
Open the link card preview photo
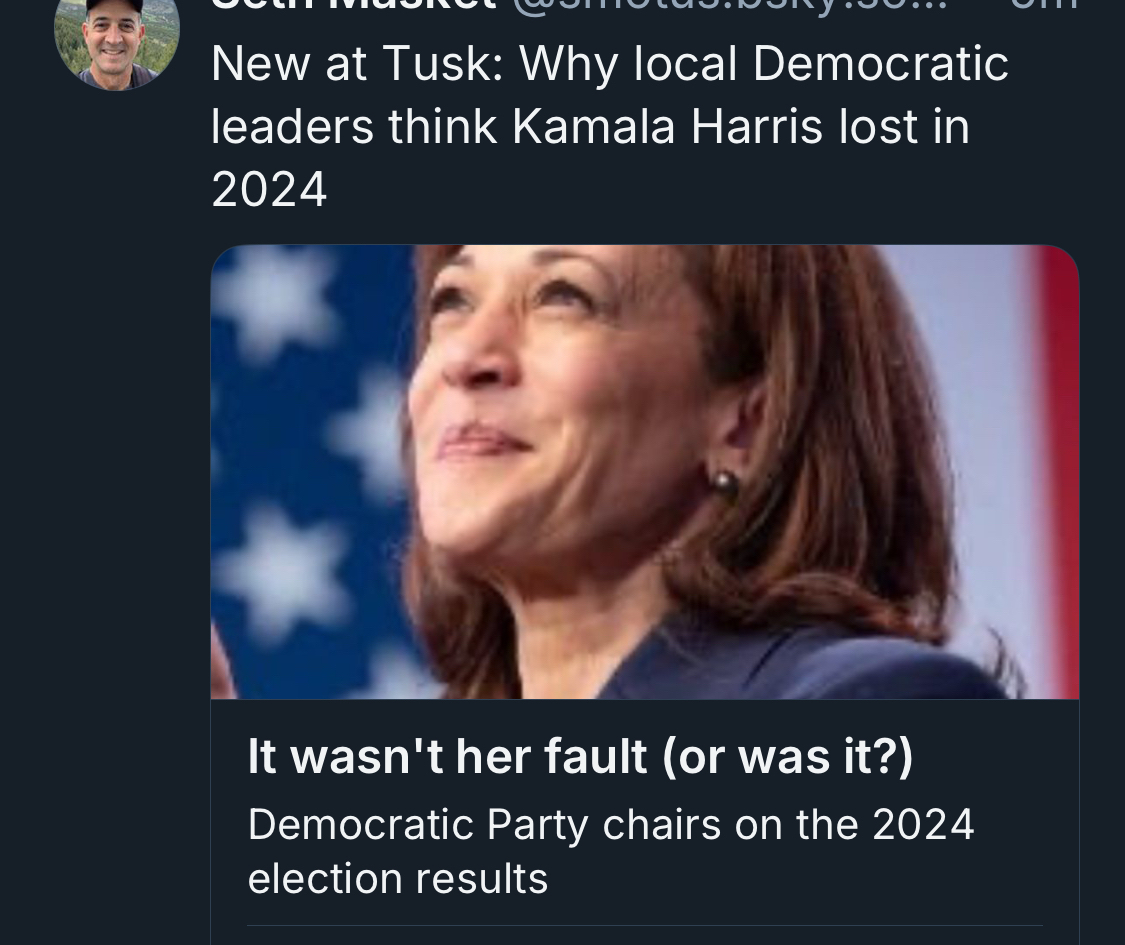point(644,471)
